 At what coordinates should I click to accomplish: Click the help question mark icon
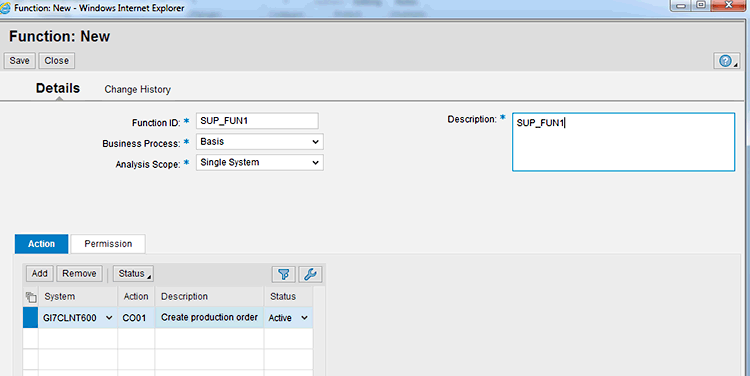tap(727, 61)
